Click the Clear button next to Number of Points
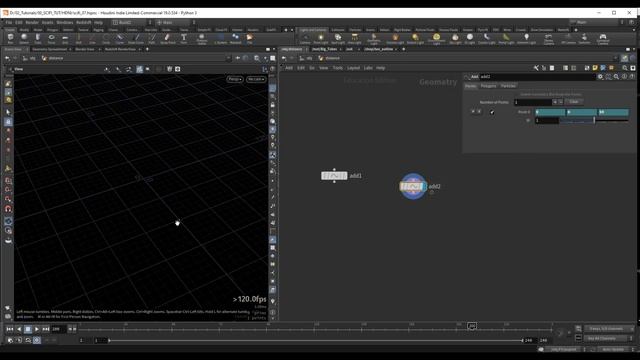 [x=574, y=102]
